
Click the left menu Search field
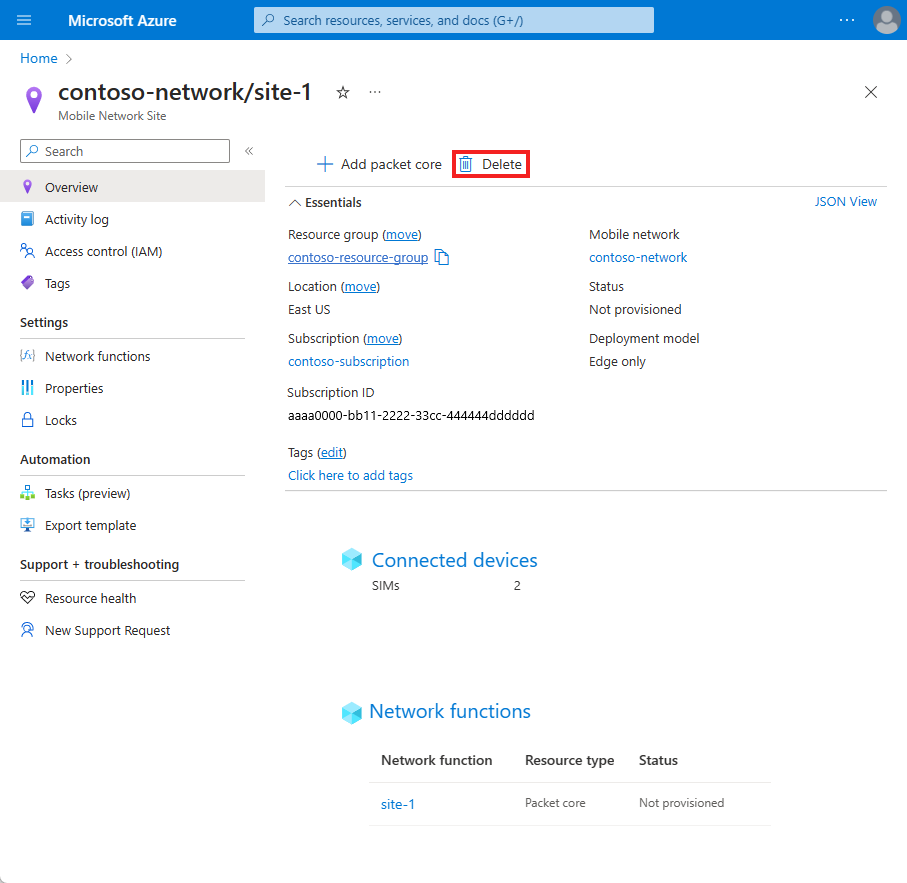tap(125, 151)
